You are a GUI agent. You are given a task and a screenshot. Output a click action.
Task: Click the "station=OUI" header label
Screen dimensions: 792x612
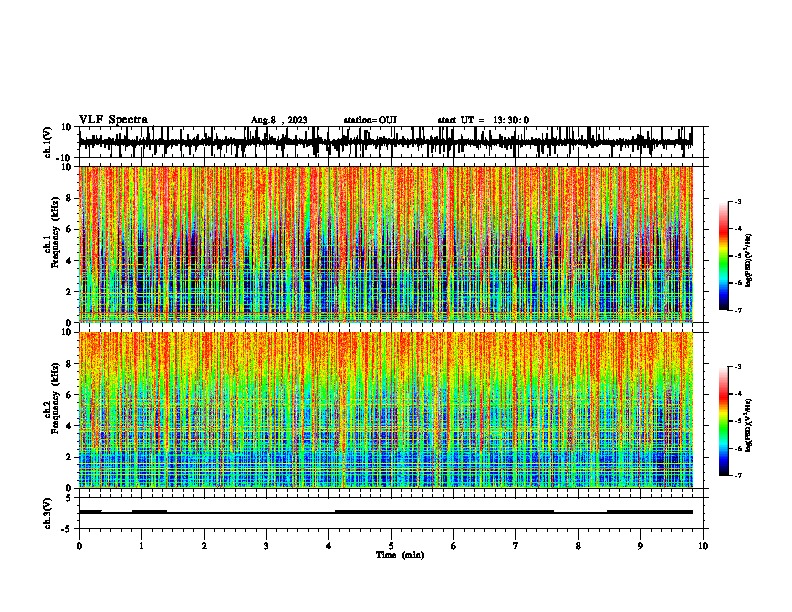point(370,120)
